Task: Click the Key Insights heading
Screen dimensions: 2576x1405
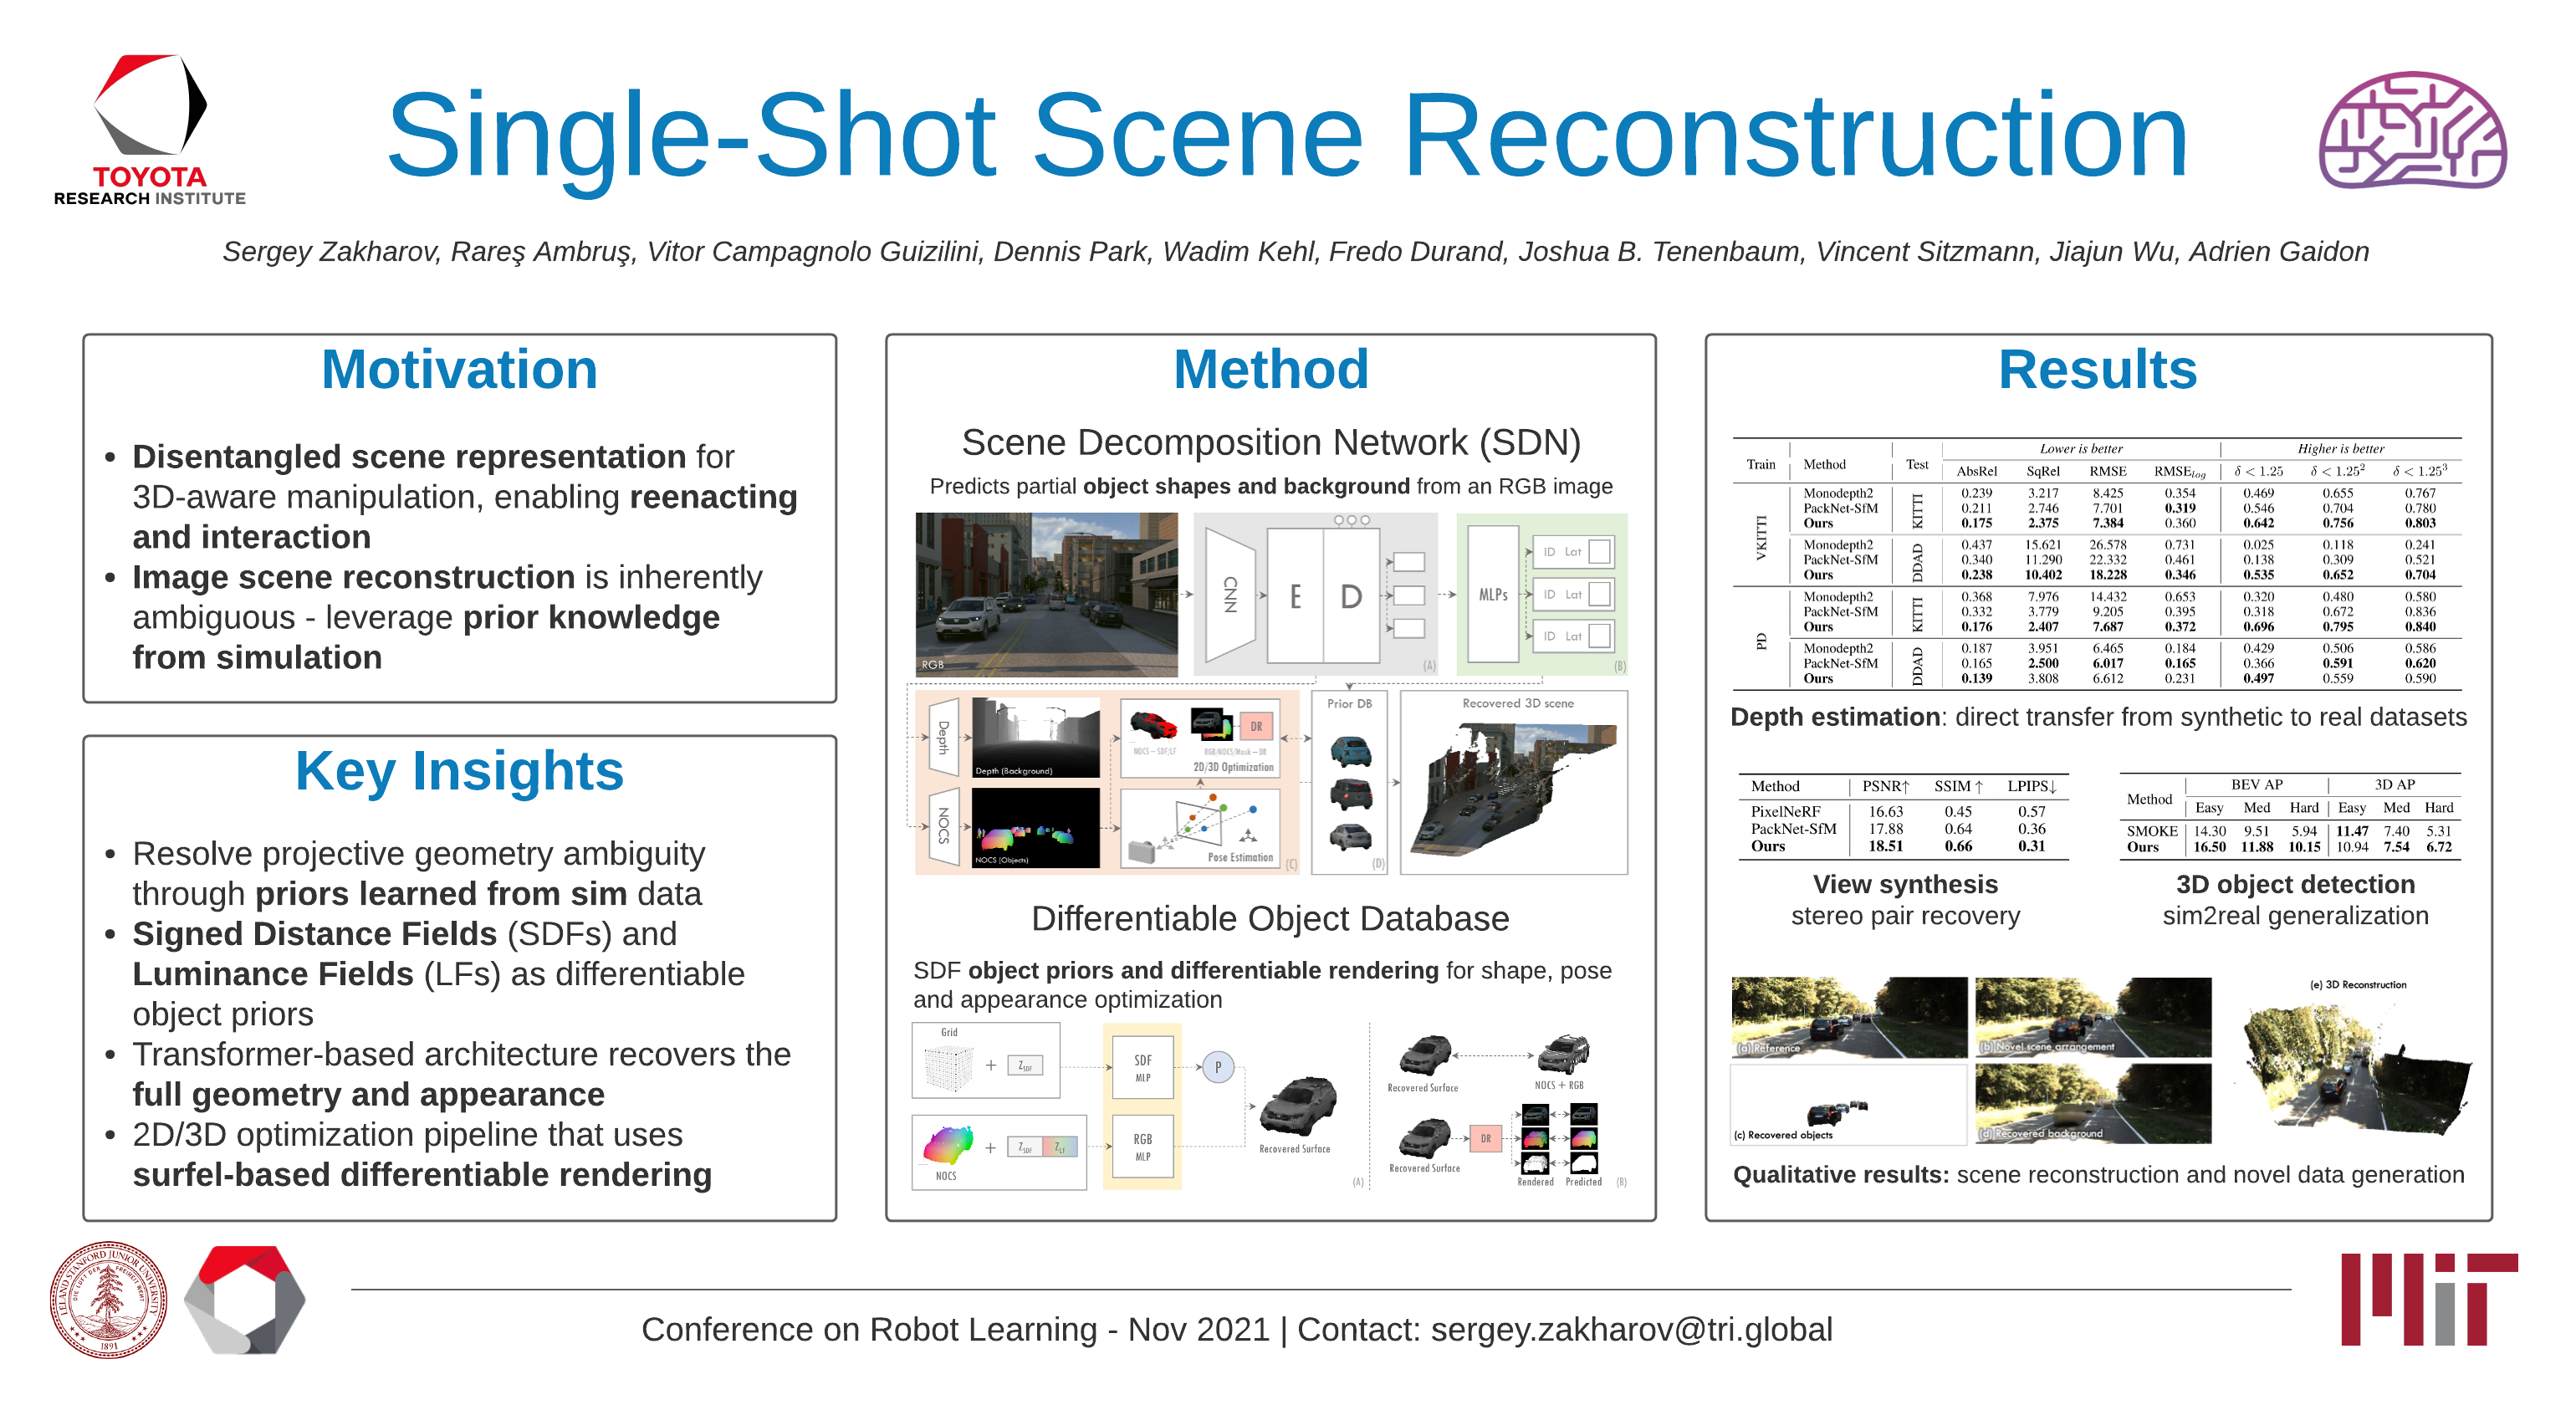Action: [459, 771]
